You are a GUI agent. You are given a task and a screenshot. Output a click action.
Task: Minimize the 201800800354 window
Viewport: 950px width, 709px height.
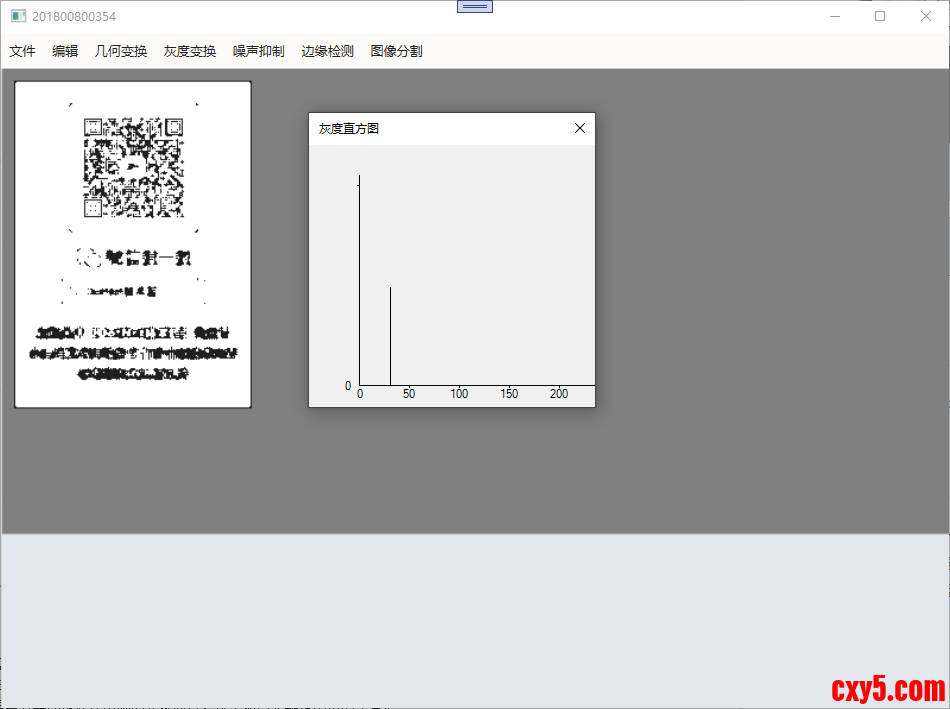tap(835, 16)
